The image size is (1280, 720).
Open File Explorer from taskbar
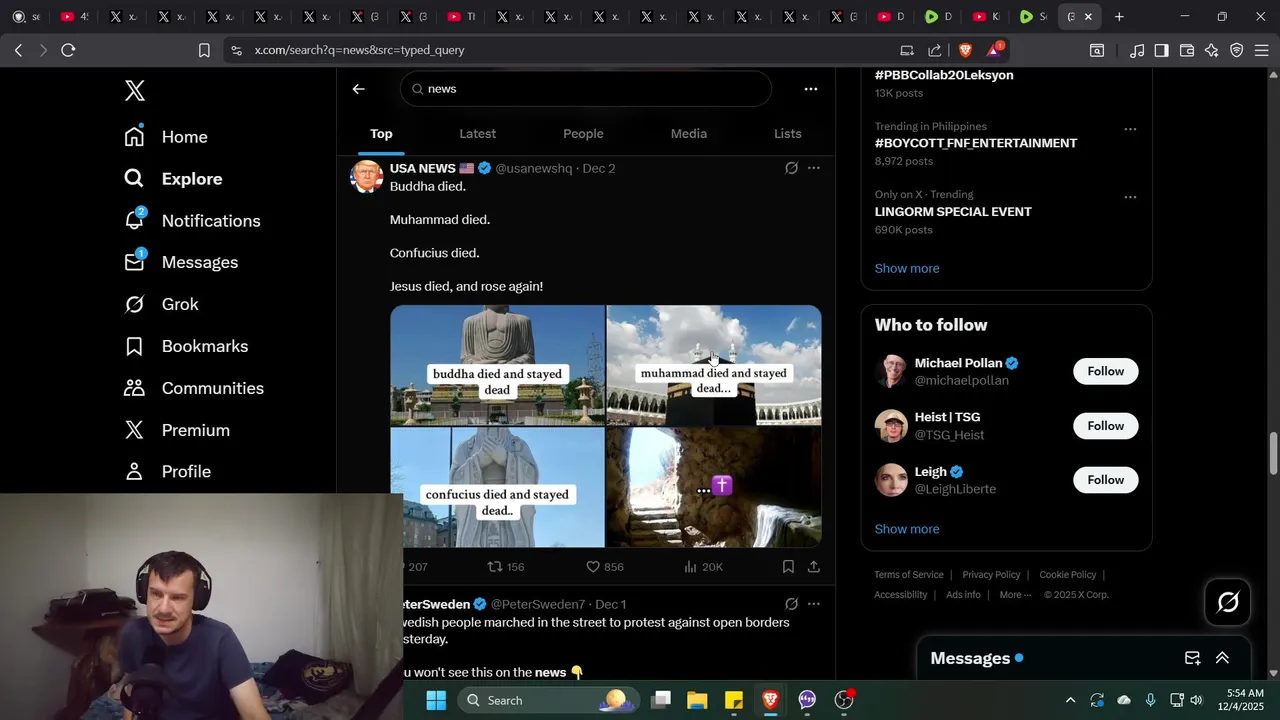pyautogui.click(x=697, y=700)
